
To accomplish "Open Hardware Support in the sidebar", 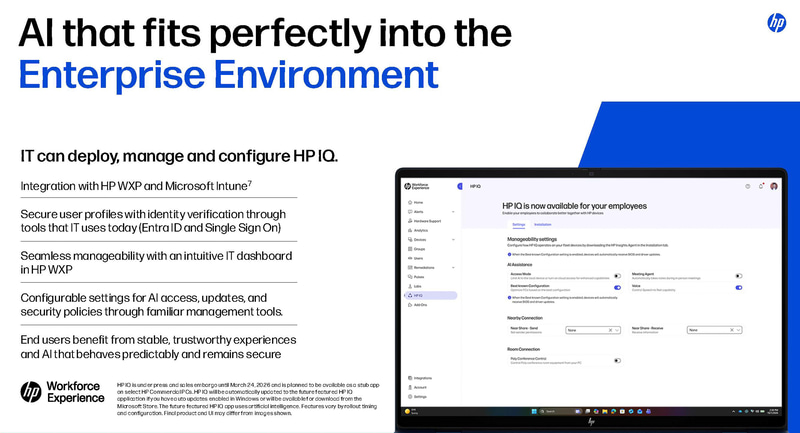I will 424,221.
